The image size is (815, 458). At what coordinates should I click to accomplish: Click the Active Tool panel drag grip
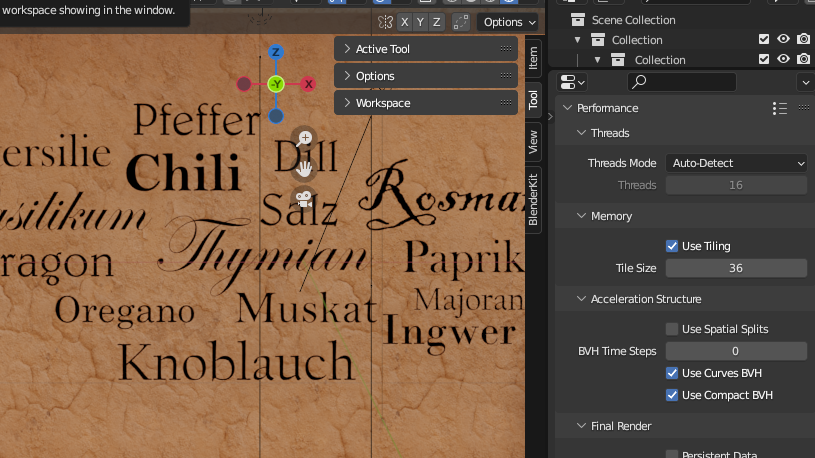(x=506, y=48)
